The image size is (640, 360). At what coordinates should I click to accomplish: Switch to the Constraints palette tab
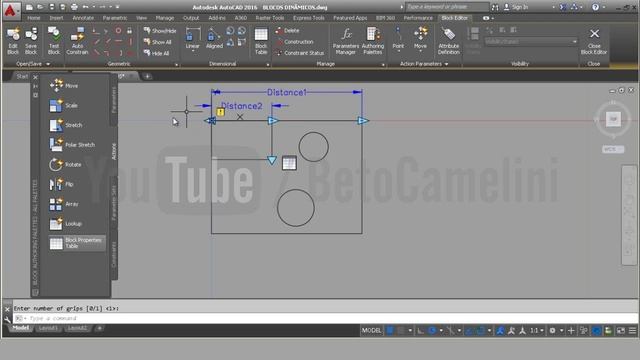[x=114, y=255]
